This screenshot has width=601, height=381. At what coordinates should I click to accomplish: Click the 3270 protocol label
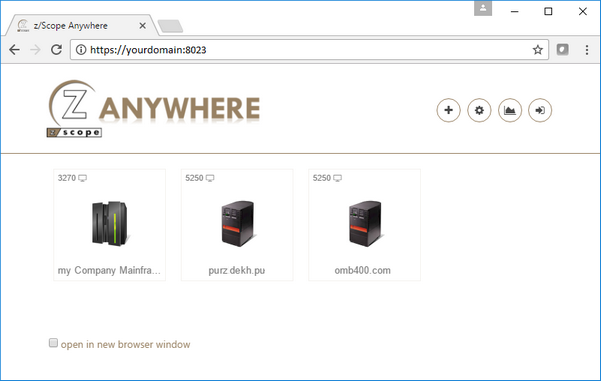click(67, 178)
